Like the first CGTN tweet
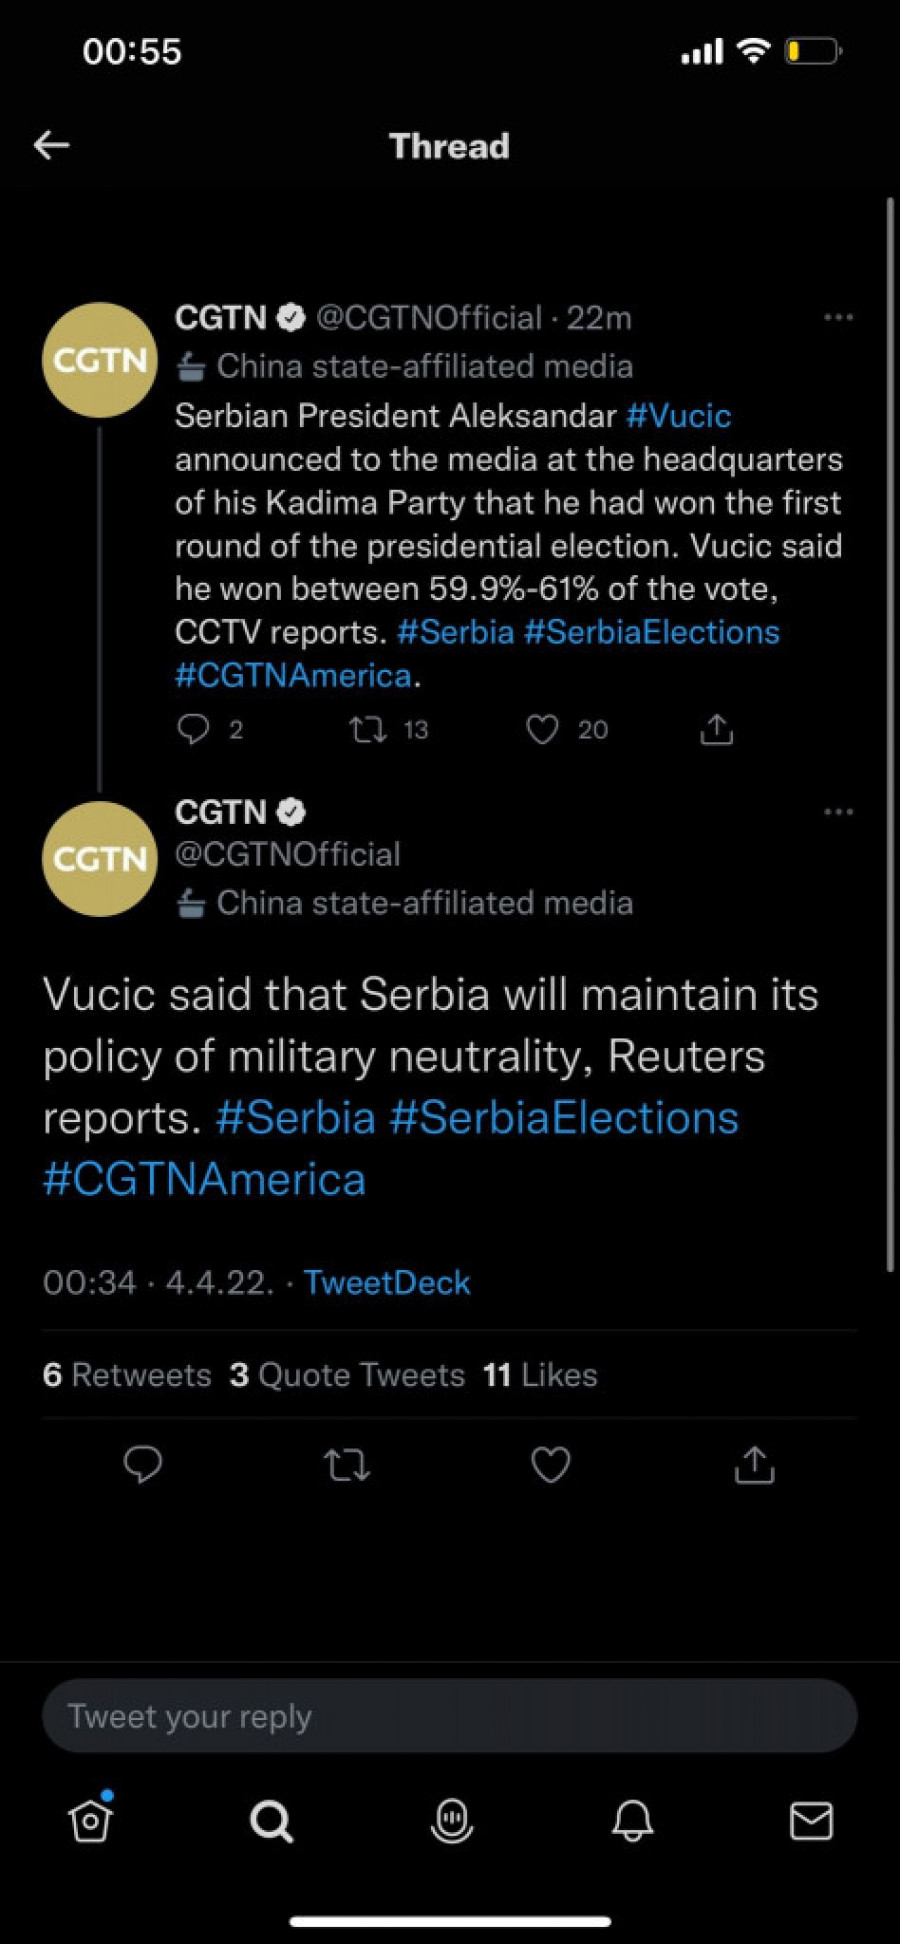 point(542,730)
